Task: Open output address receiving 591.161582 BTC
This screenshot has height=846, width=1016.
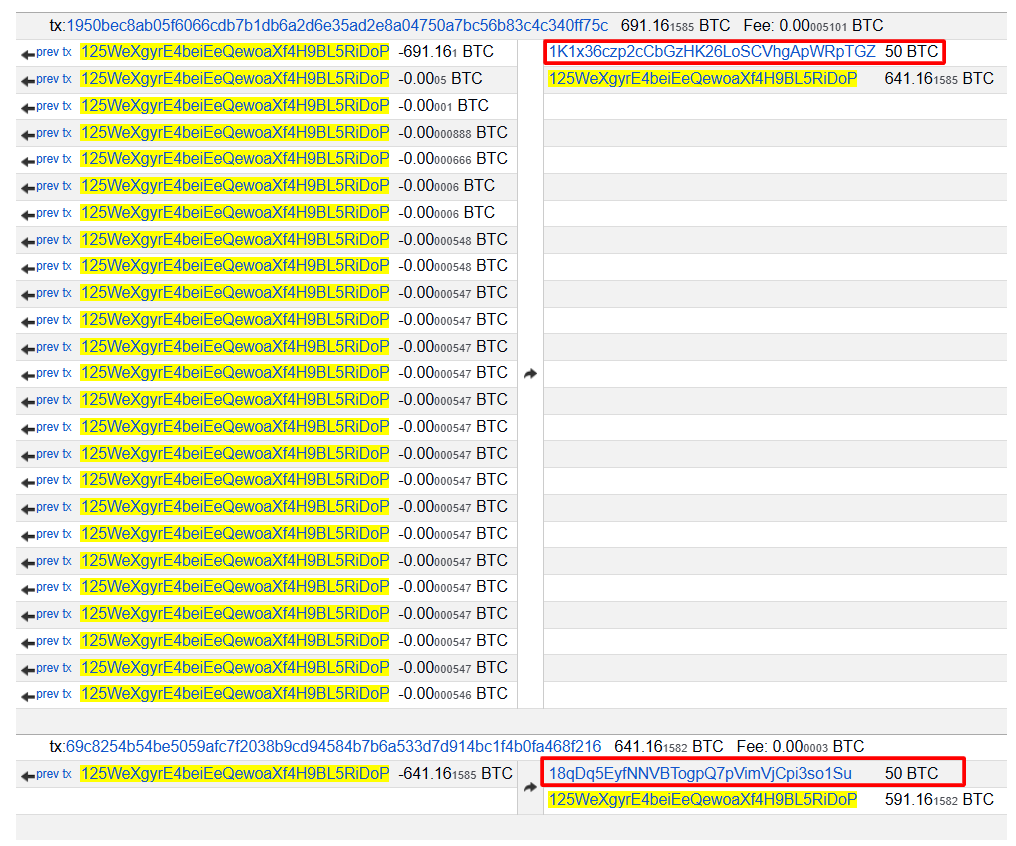Action: pyautogui.click(x=703, y=800)
